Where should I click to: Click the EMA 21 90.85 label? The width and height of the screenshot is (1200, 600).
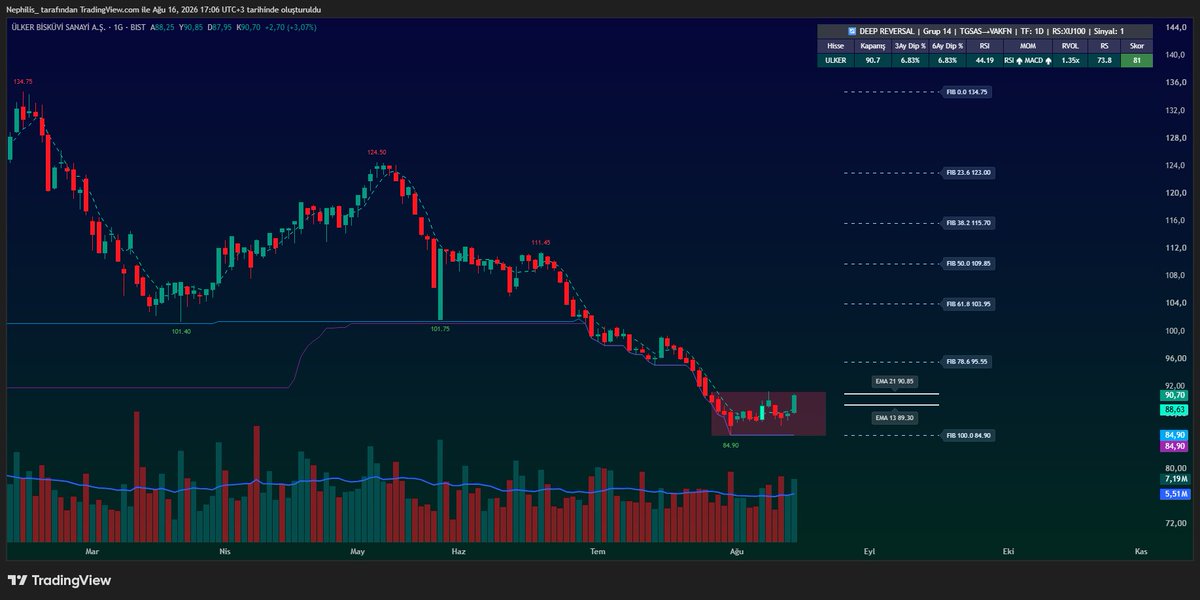point(896,382)
